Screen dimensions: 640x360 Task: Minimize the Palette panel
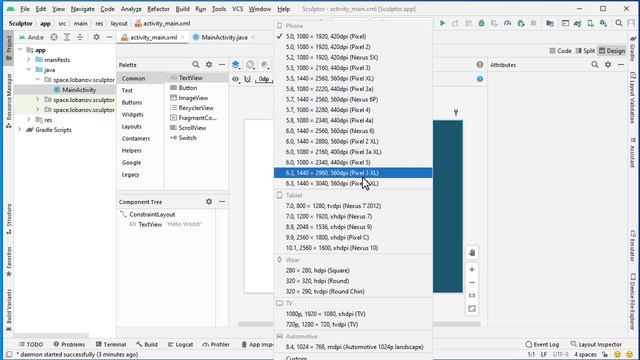[x=222, y=64]
